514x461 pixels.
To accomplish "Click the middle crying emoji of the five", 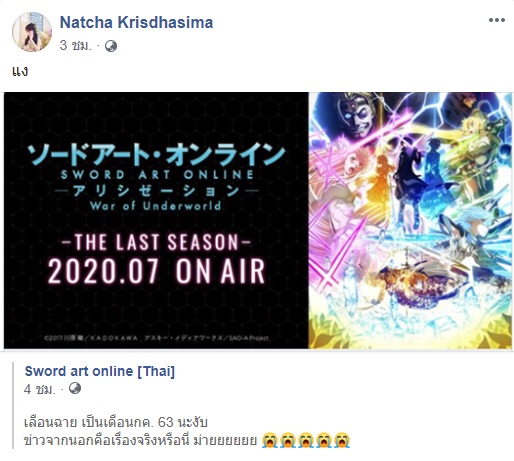I will pos(306,440).
